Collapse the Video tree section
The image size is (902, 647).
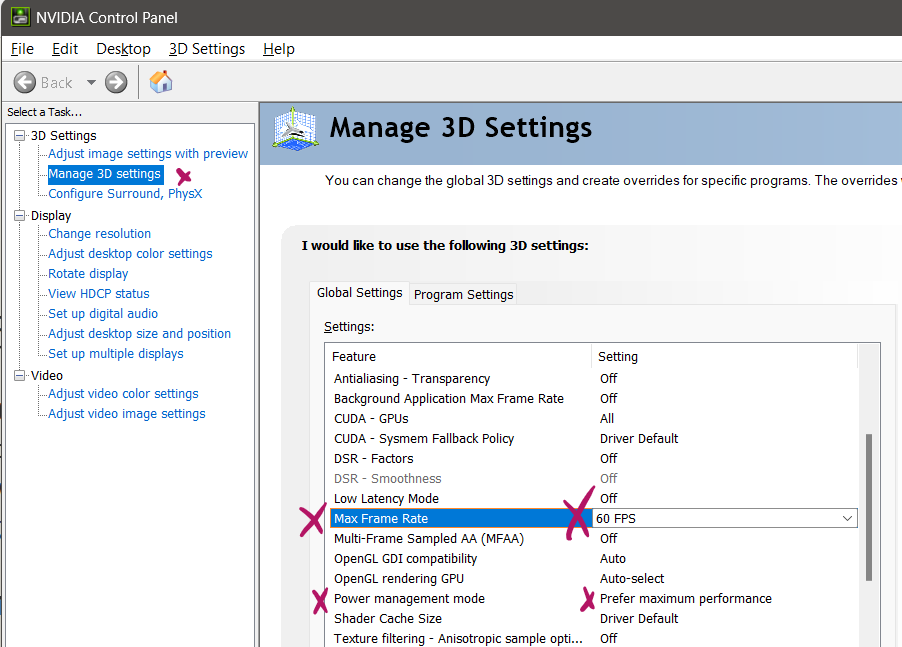tap(18, 374)
